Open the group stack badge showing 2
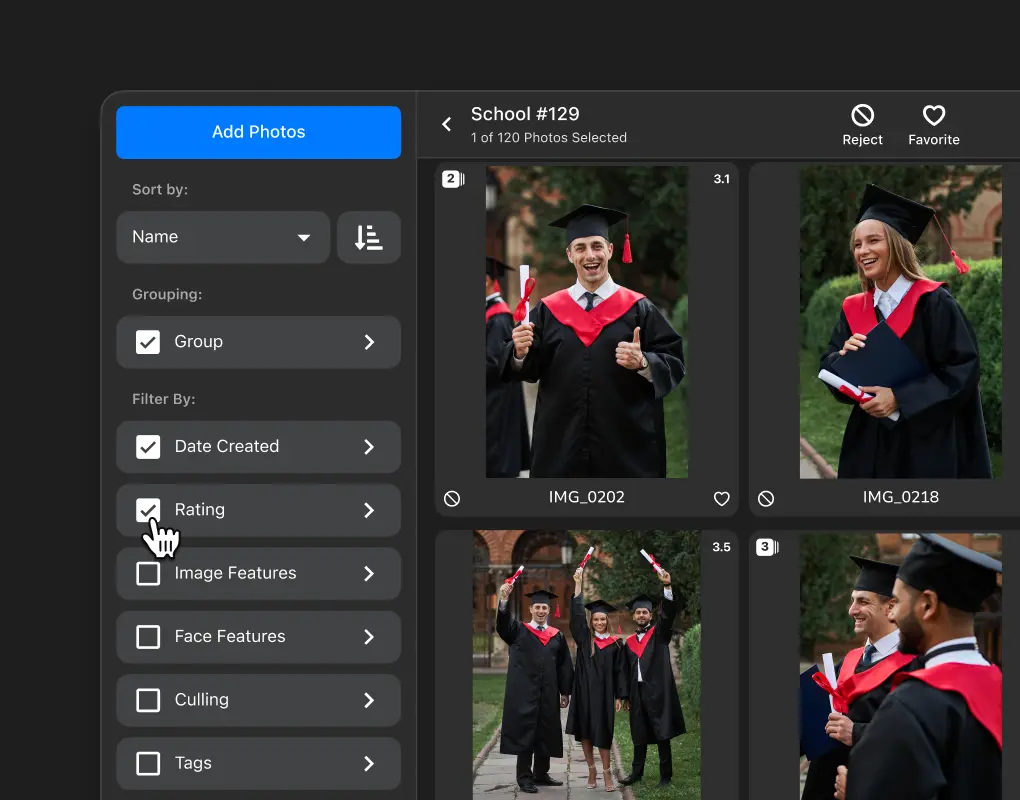The image size is (1020, 800). click(x=453, y=179)
